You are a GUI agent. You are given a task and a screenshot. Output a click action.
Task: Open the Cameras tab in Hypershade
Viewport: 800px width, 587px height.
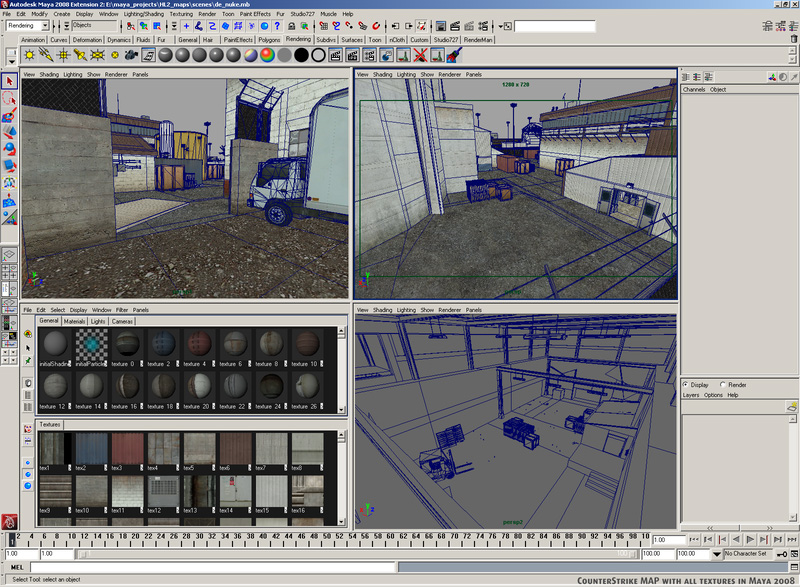pos(122,321)
